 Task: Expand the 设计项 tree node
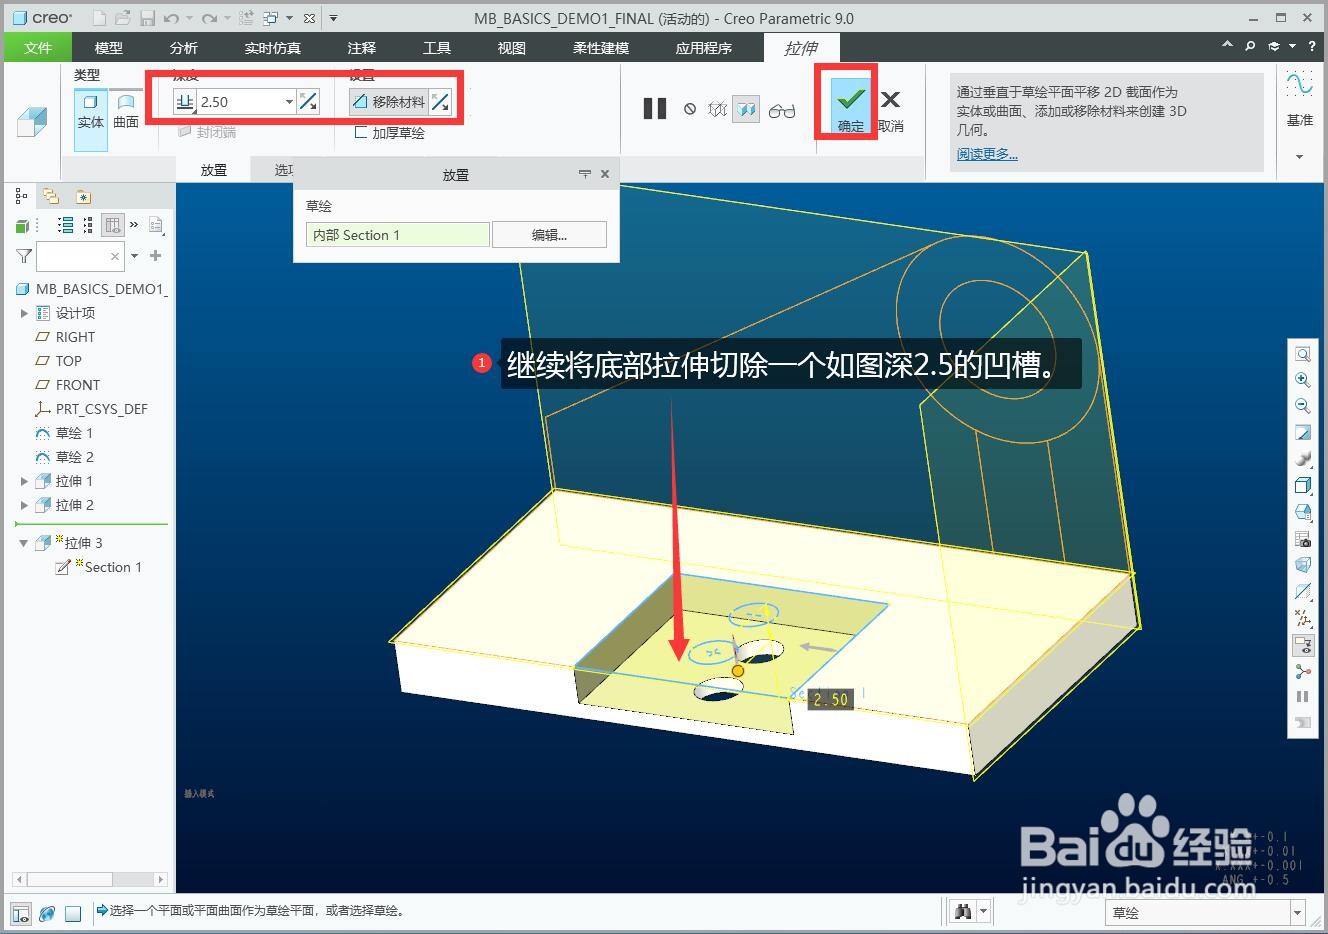[x=25, y=313]
